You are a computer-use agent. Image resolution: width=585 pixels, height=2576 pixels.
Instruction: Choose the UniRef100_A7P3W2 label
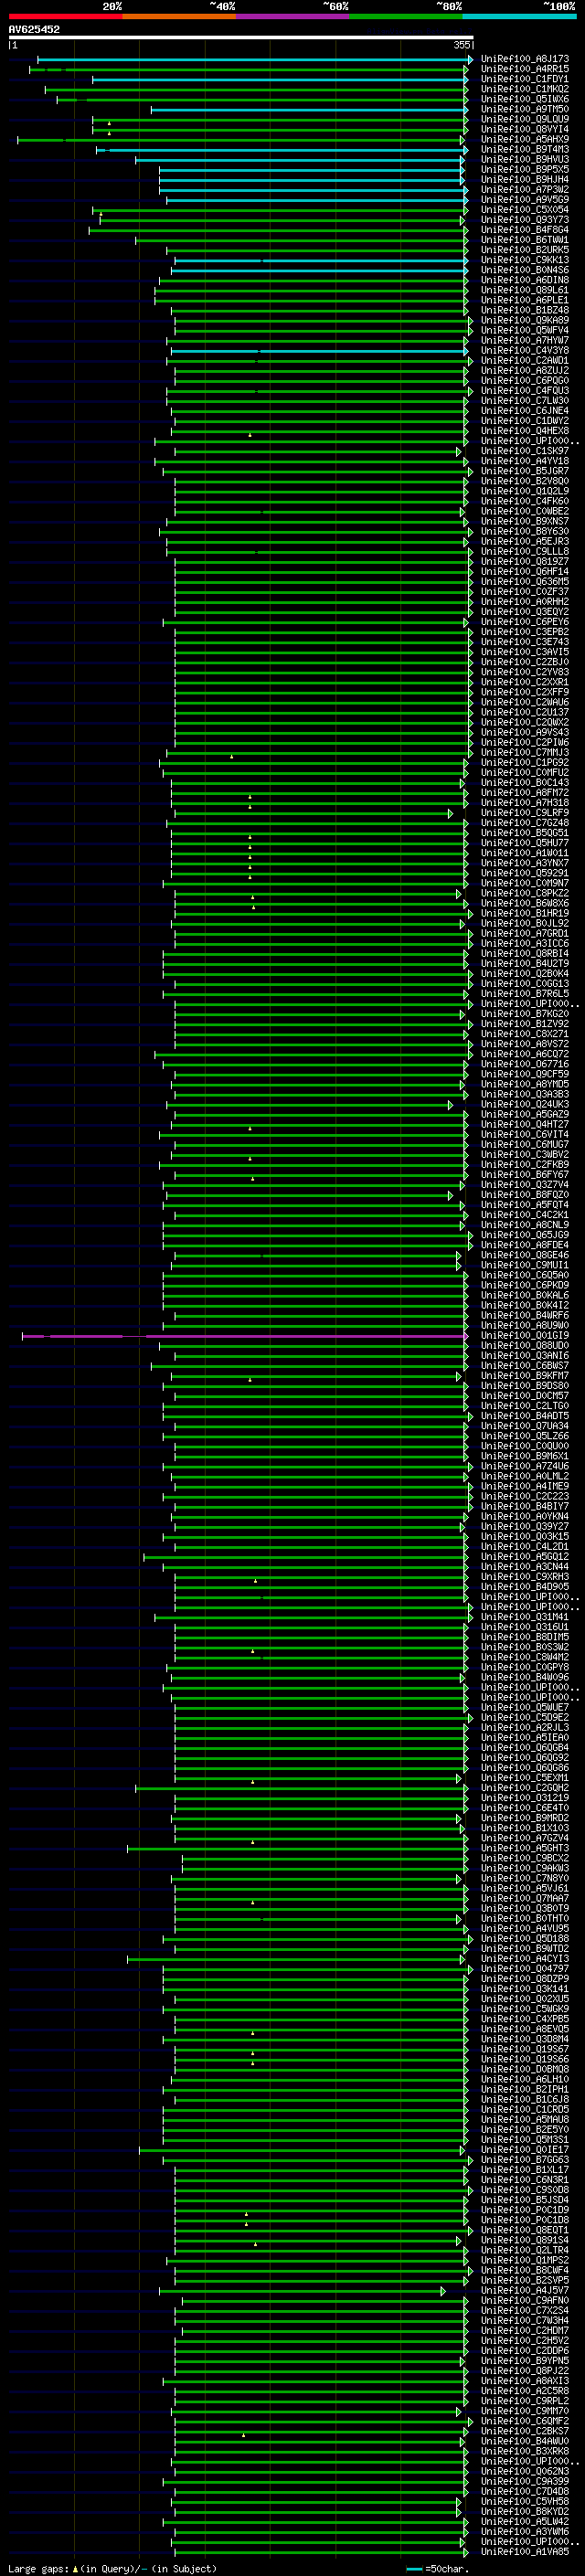click(524, 189)
